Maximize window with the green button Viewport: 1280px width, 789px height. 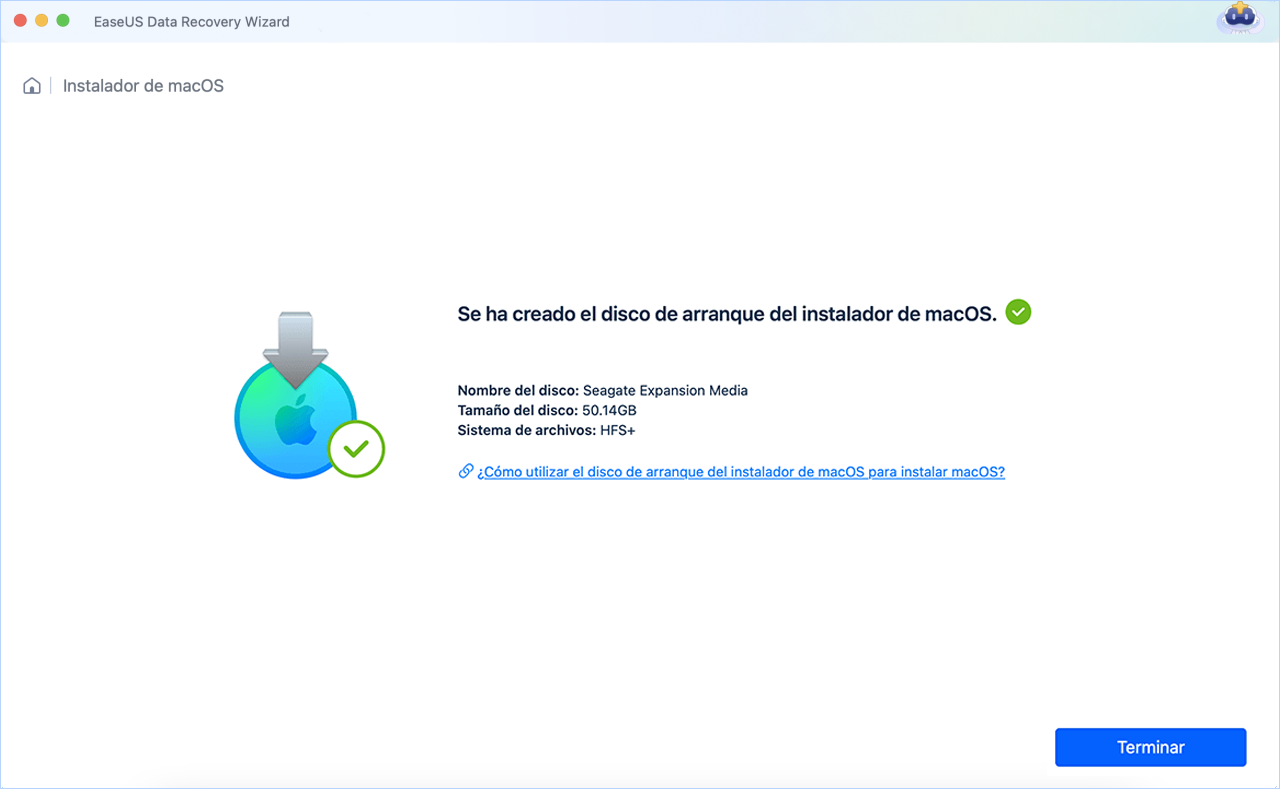pyautogui.click(x=63, y=20)
